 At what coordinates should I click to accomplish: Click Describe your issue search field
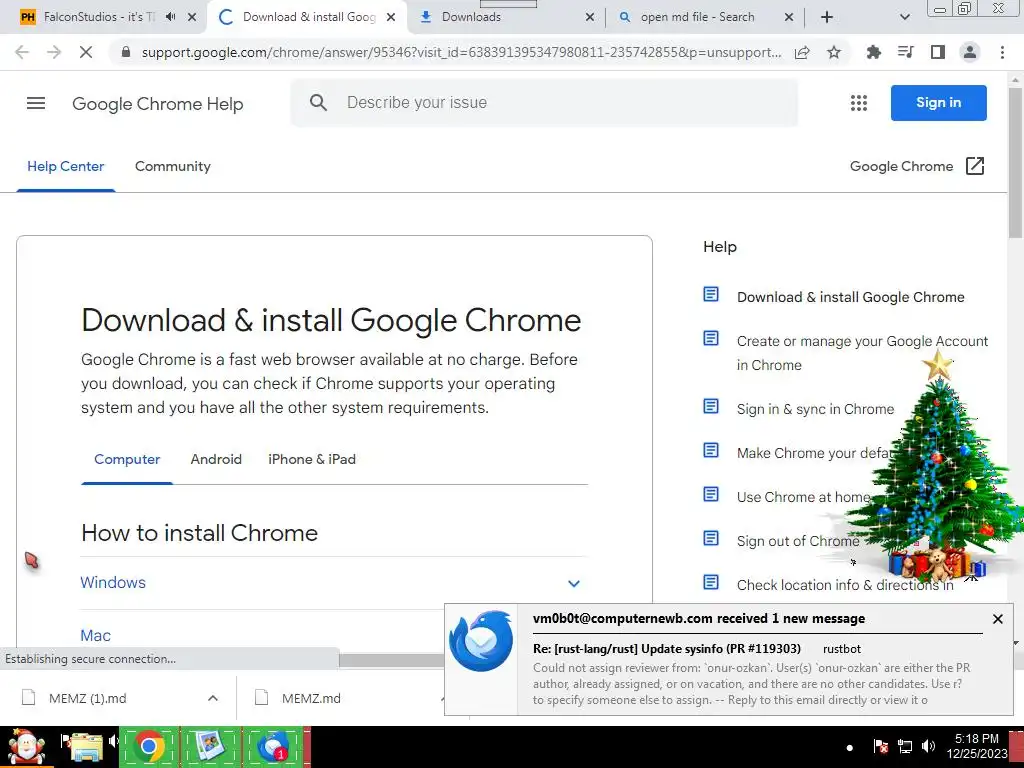coord(544,103)
